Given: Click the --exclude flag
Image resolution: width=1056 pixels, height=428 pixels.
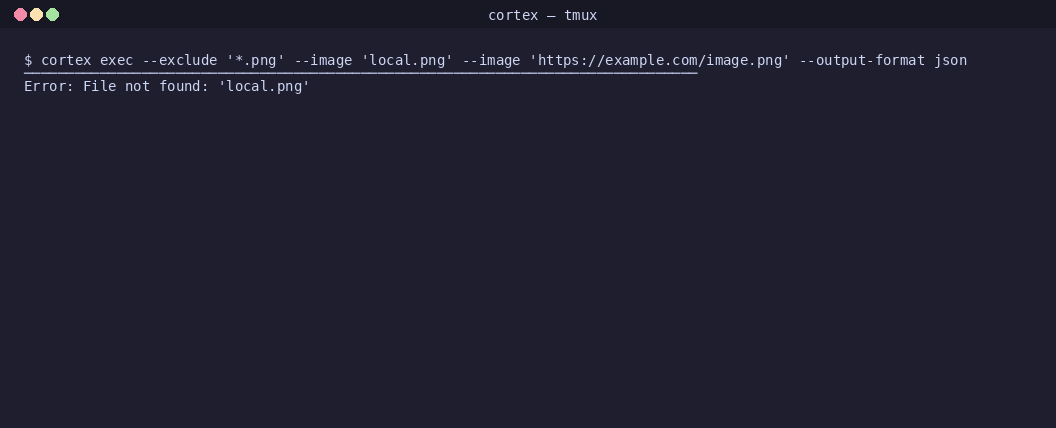Looking at the screenshot, I should click(180, 60).
